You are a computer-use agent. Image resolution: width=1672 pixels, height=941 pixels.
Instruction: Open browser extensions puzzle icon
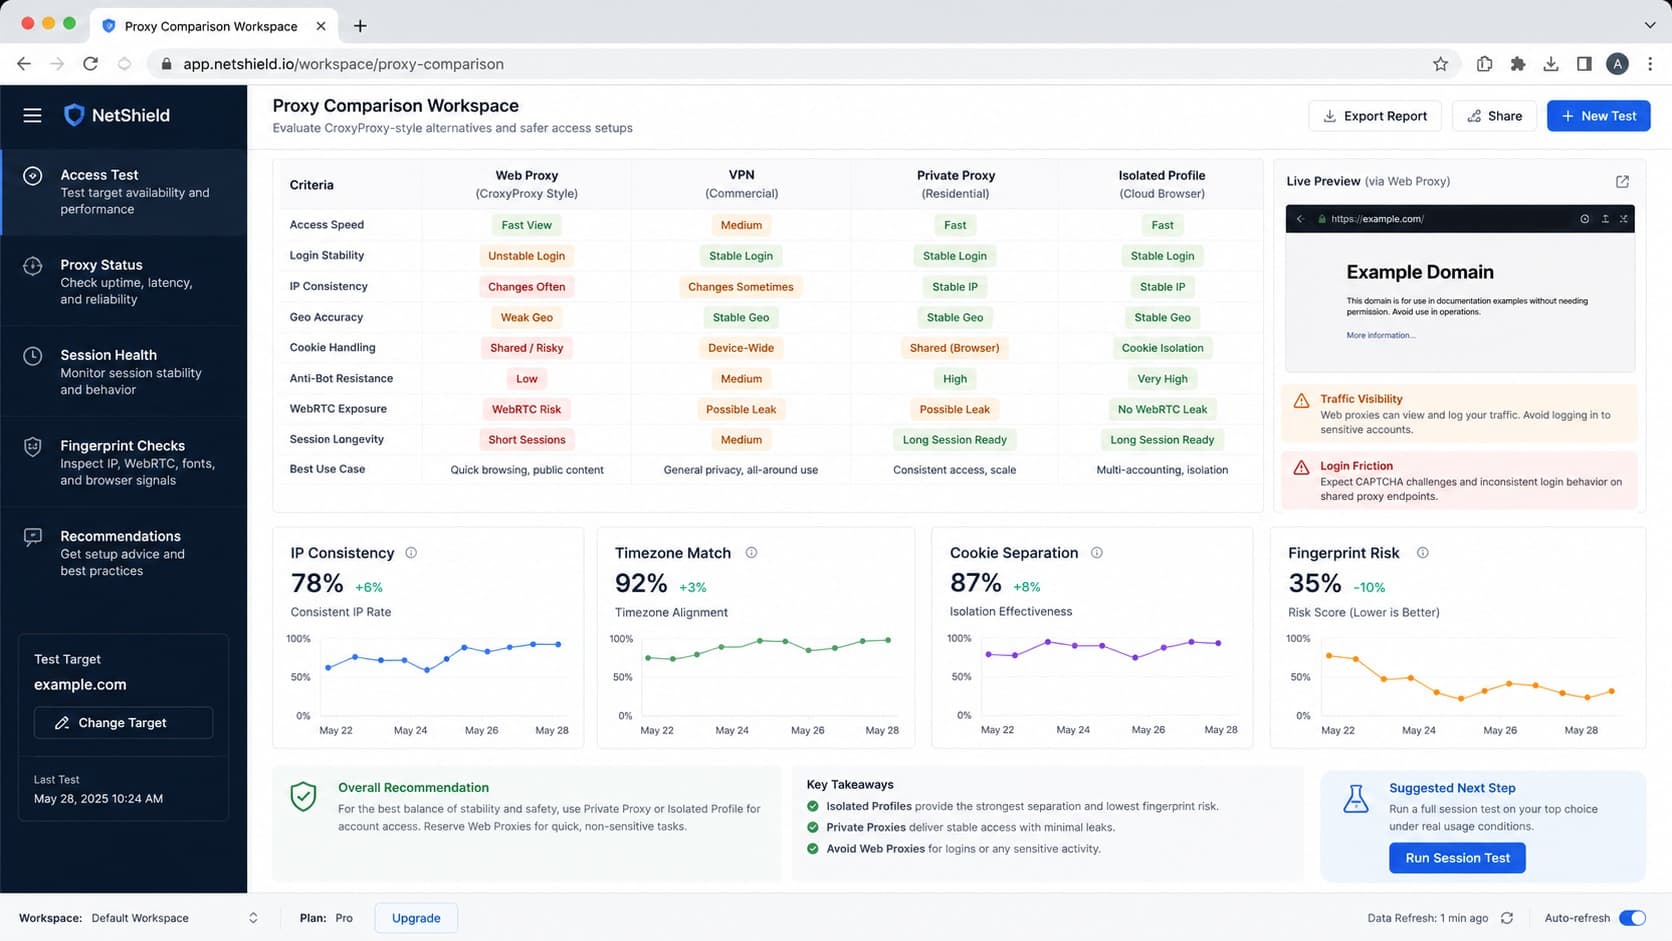click(x=1518, y=64)
